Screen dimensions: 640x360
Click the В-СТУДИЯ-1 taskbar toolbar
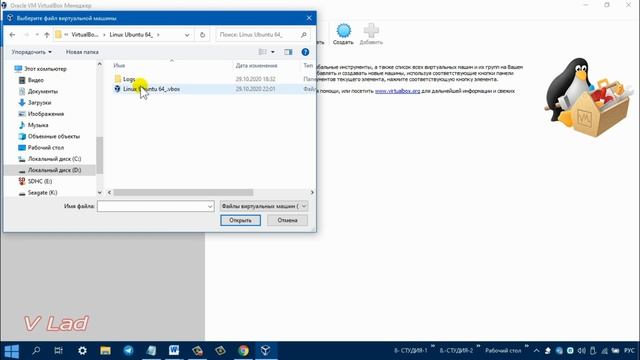pos(410,351)
